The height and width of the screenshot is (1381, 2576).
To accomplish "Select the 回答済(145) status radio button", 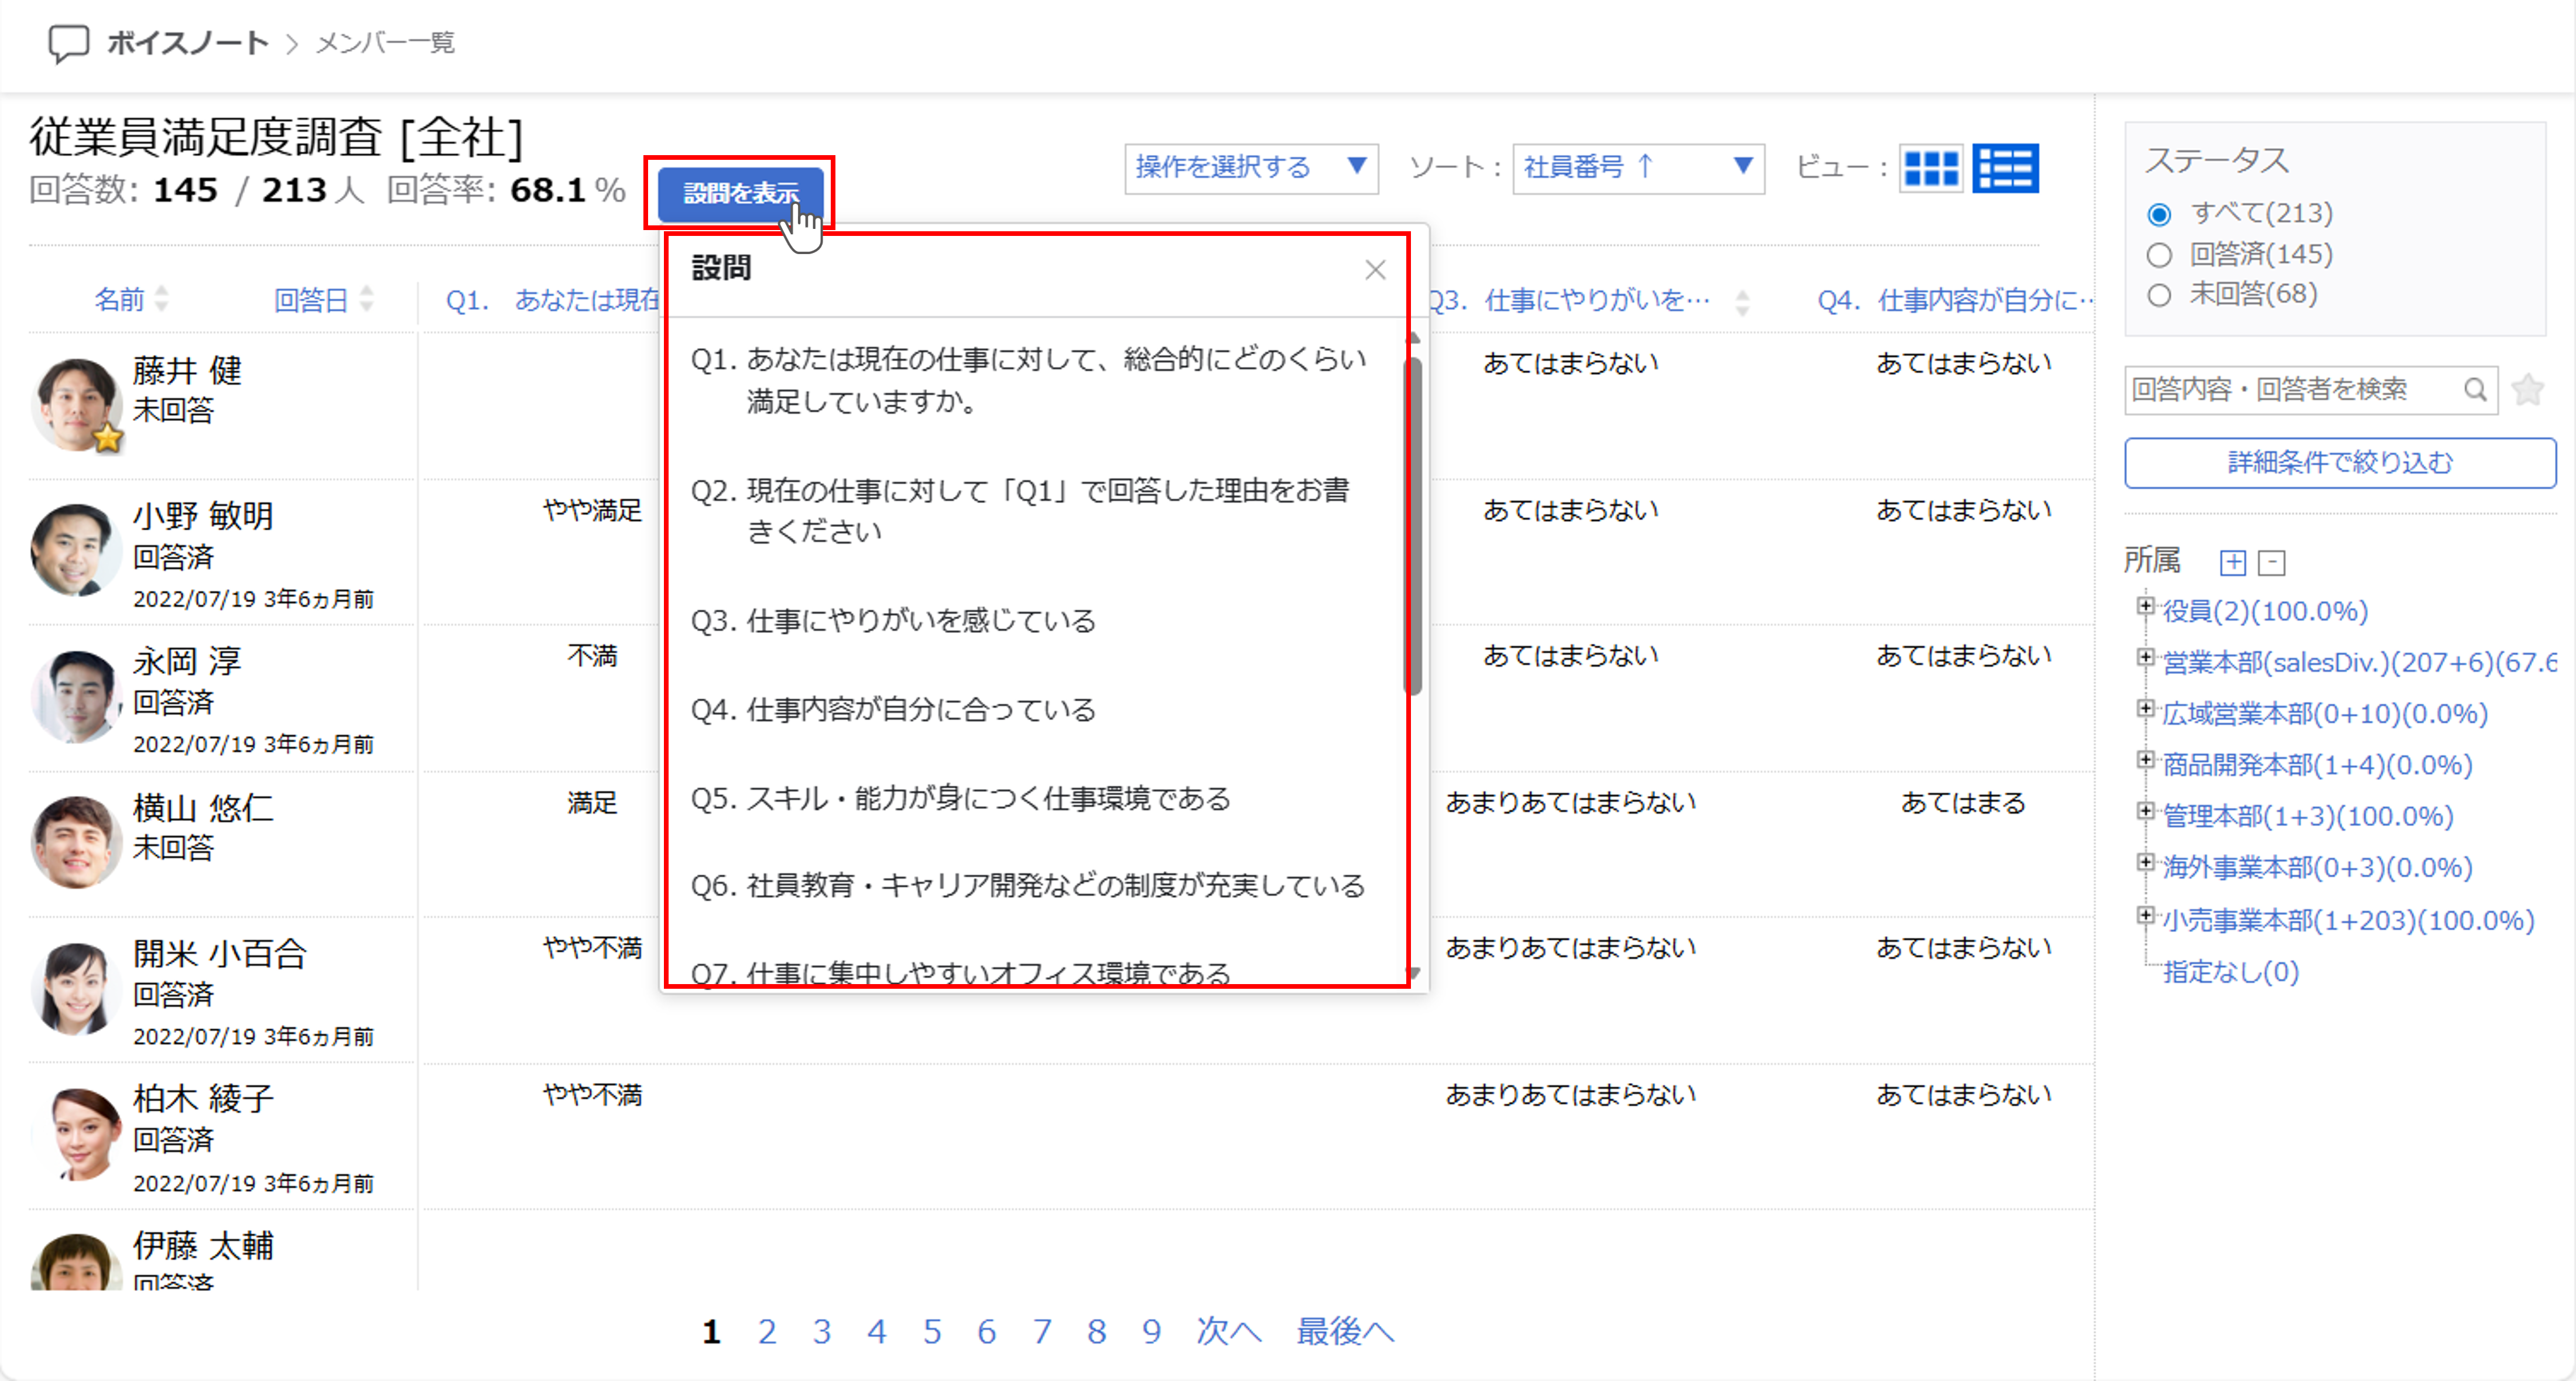I will (x=2160, y=254).
